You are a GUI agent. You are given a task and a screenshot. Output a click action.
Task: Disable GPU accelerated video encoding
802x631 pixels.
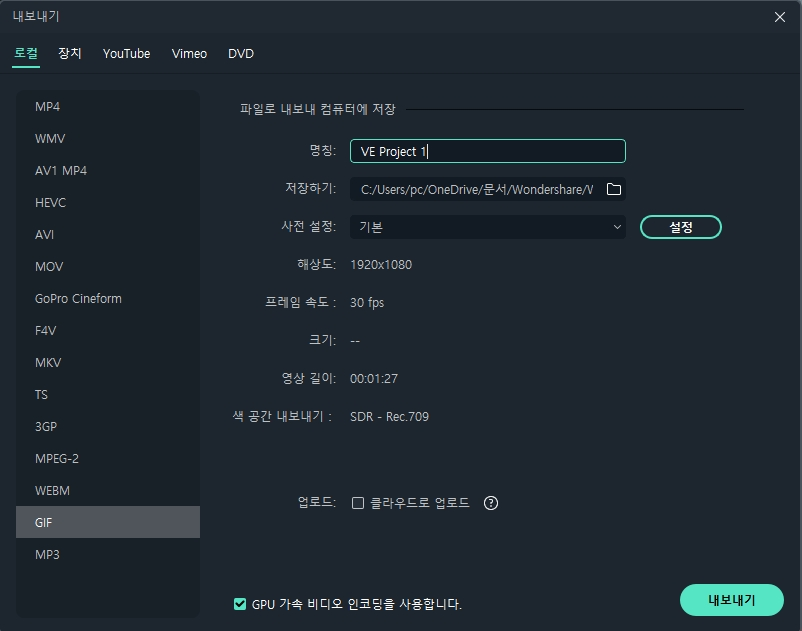(x=239, y=604)
